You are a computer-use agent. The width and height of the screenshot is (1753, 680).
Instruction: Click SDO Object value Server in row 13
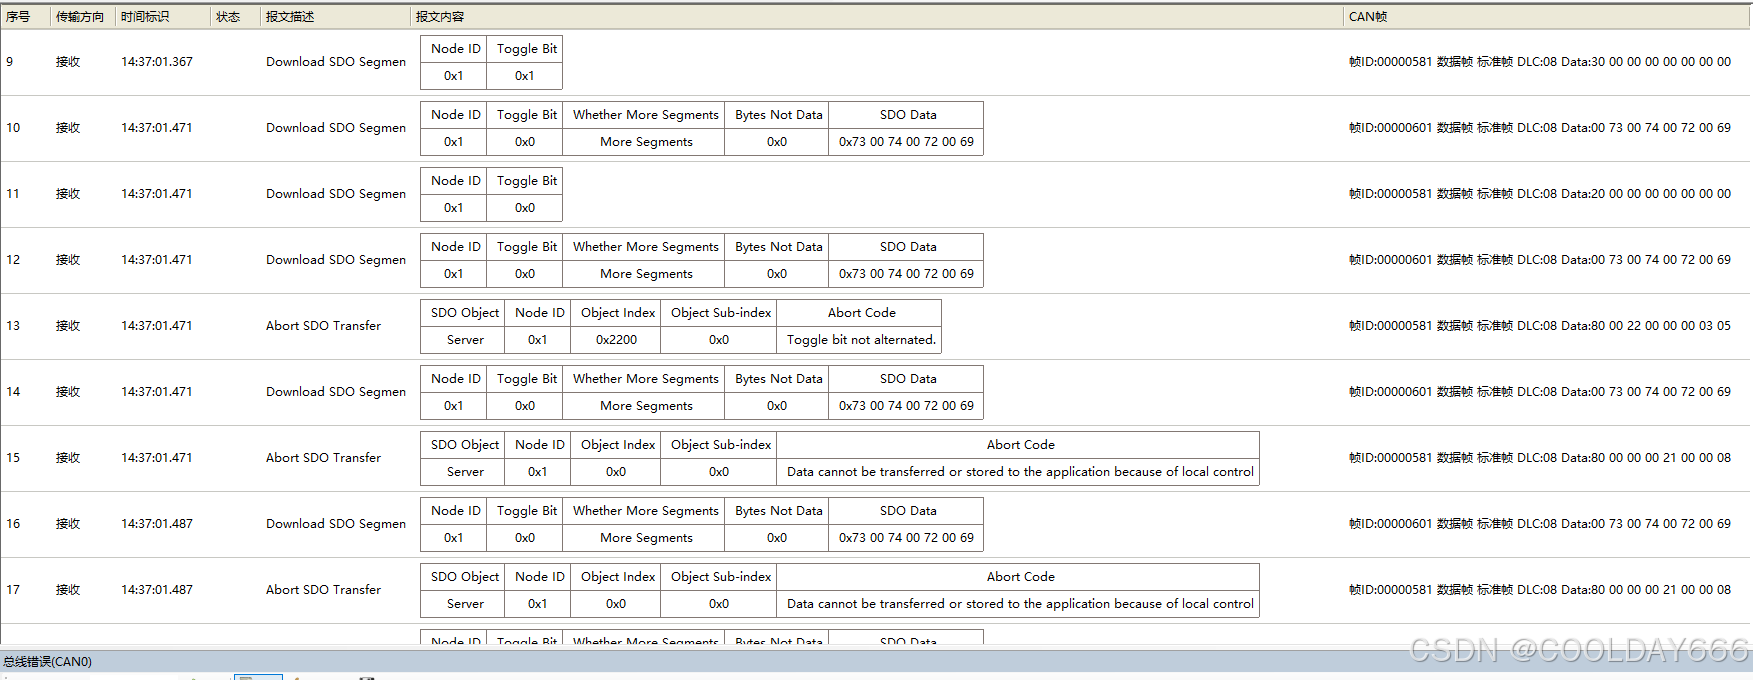point(465,340)
